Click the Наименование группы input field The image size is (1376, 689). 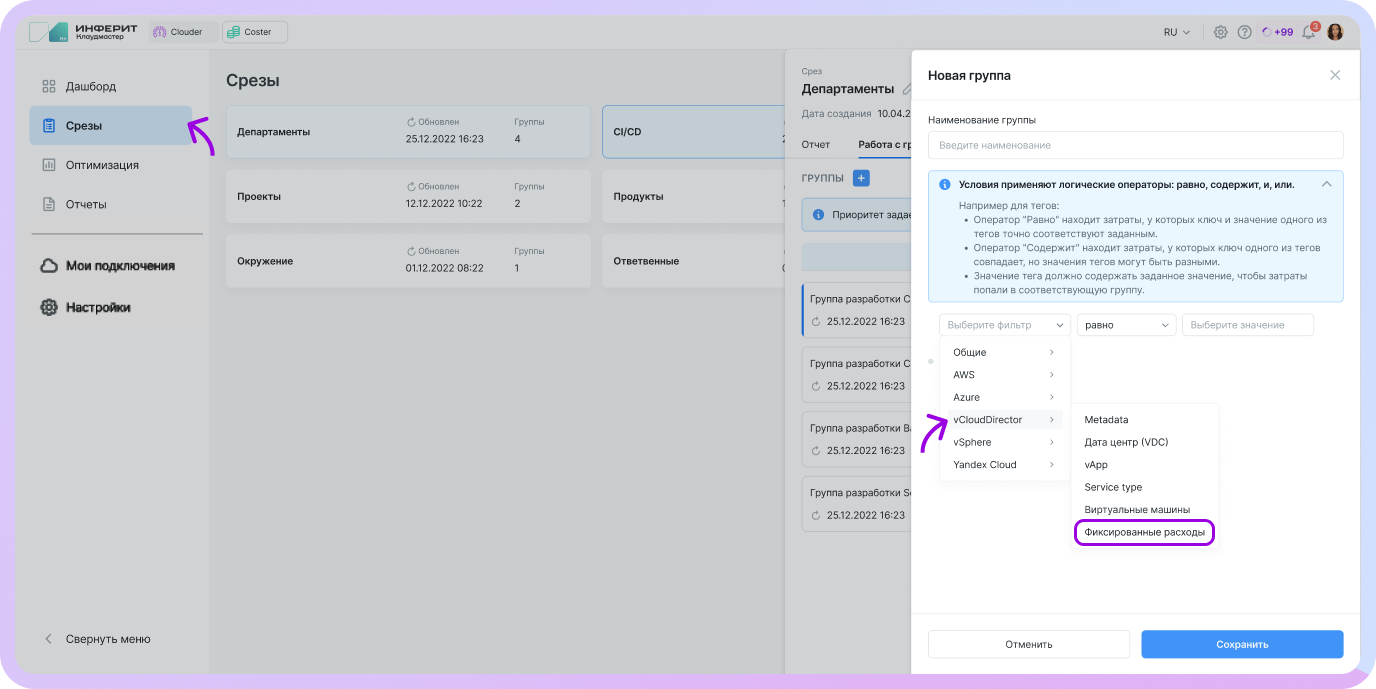tap(1135, 145)
